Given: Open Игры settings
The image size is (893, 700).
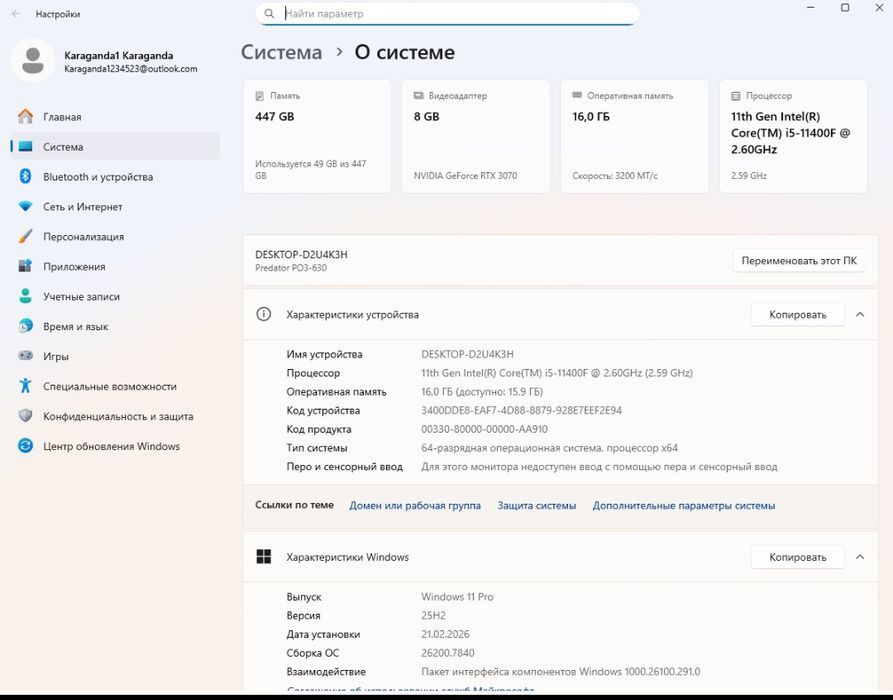Looking at the screenshot, I should click(55, 357).
